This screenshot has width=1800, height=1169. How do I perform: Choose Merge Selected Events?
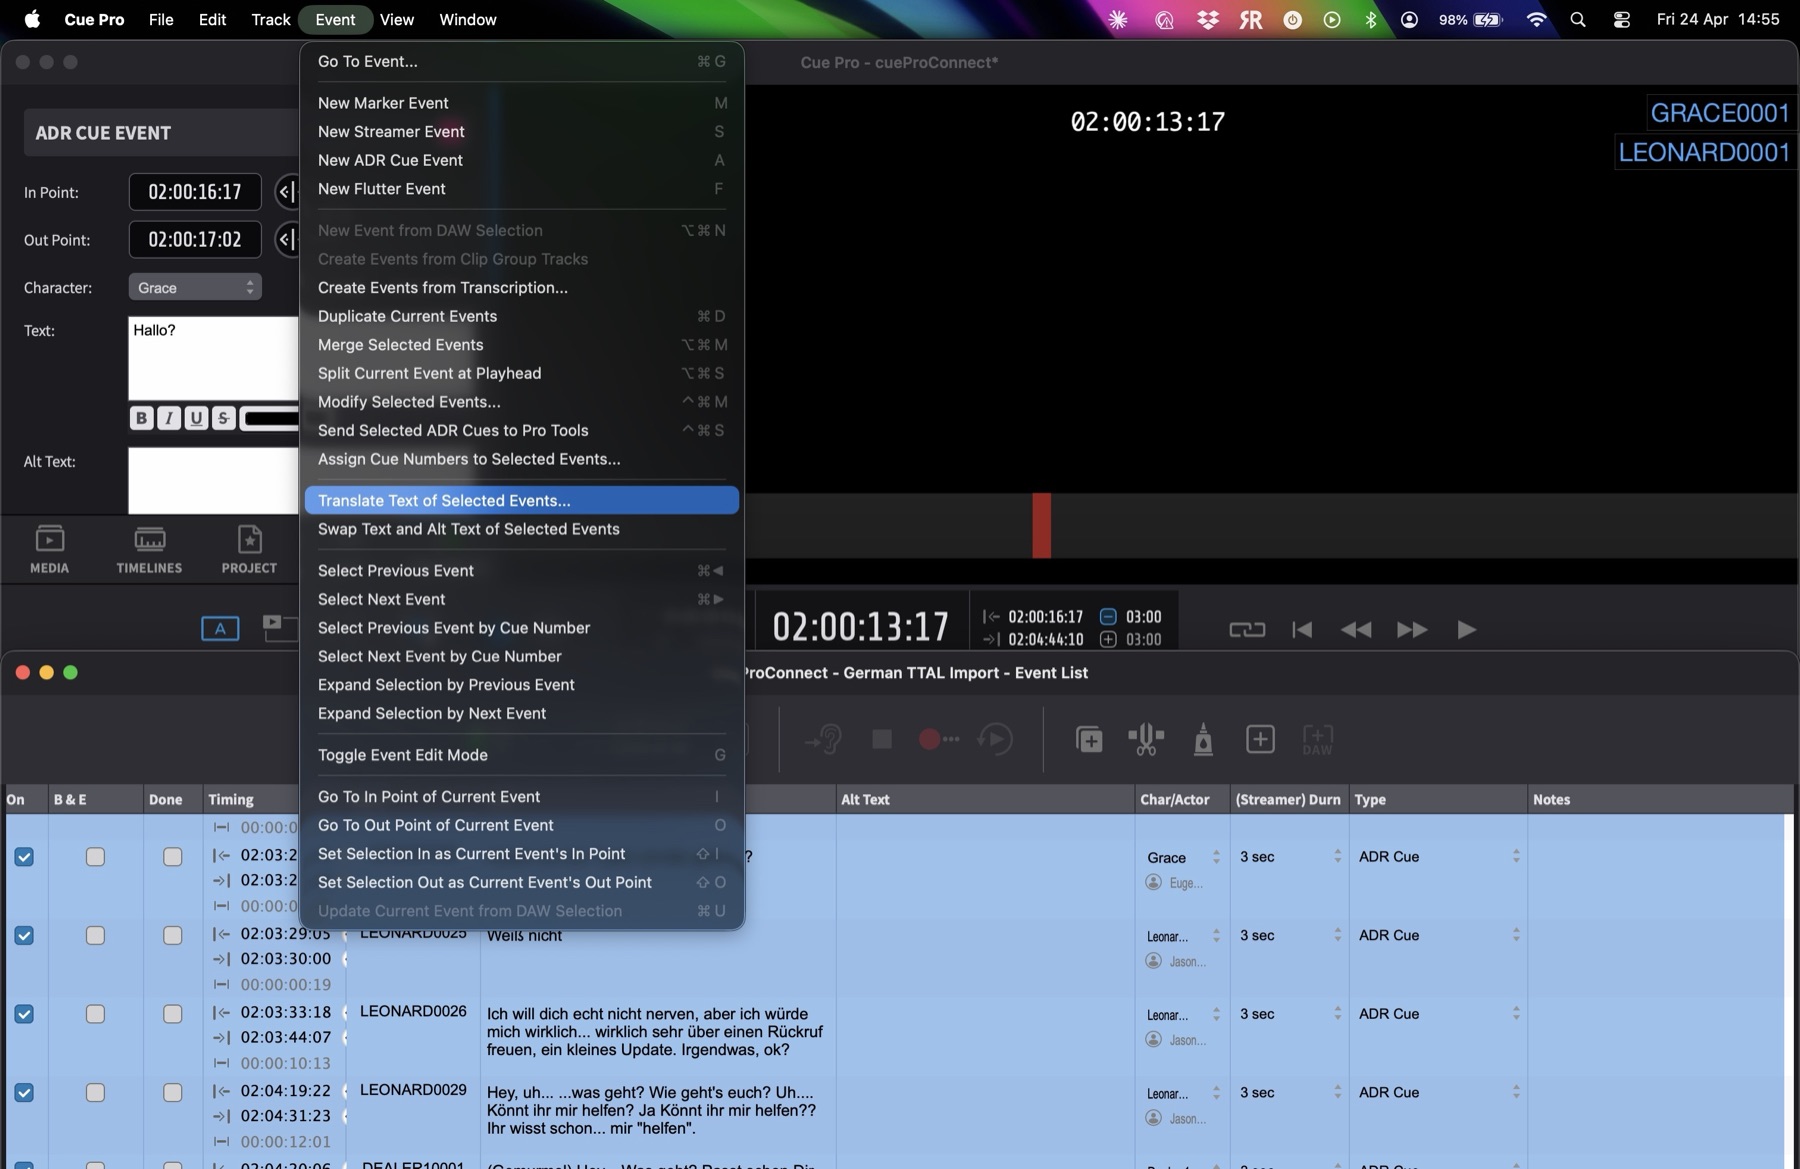coord(522,344)
